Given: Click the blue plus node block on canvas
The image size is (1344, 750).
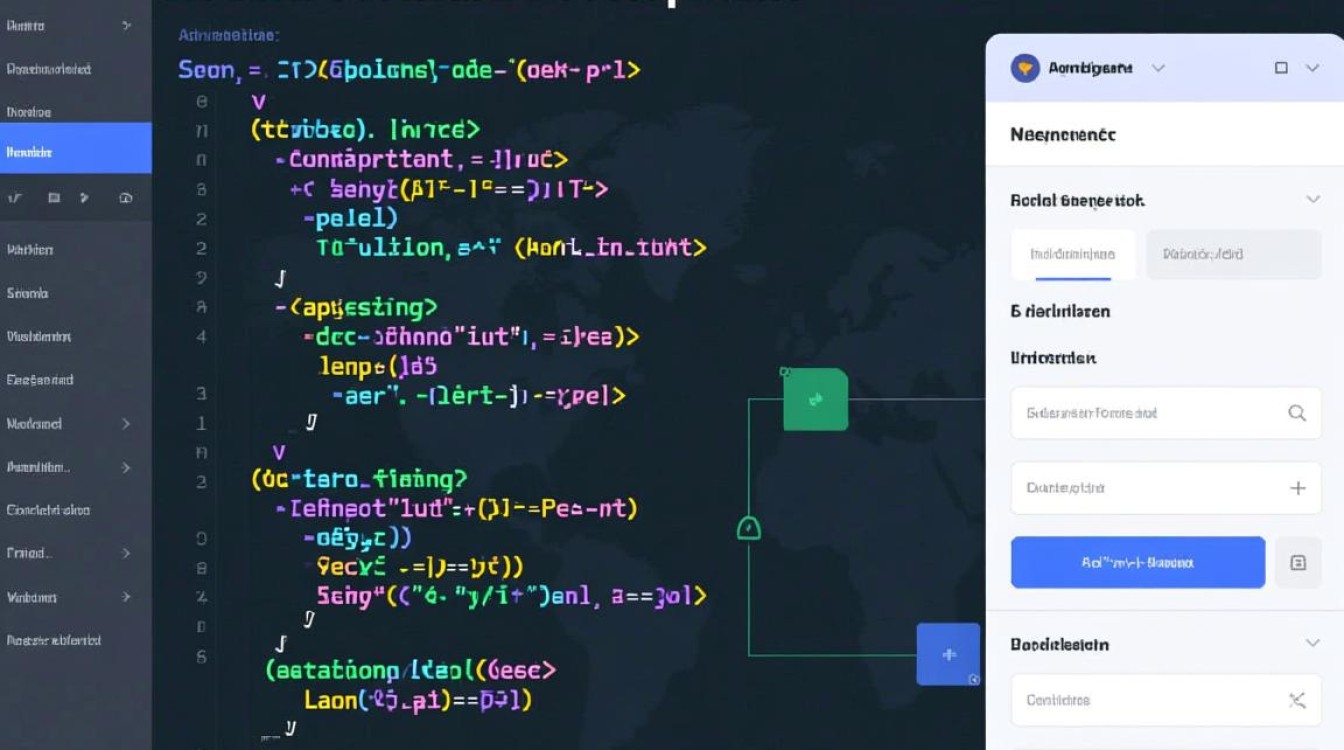Looking at the screenshot, I should 948,654.
